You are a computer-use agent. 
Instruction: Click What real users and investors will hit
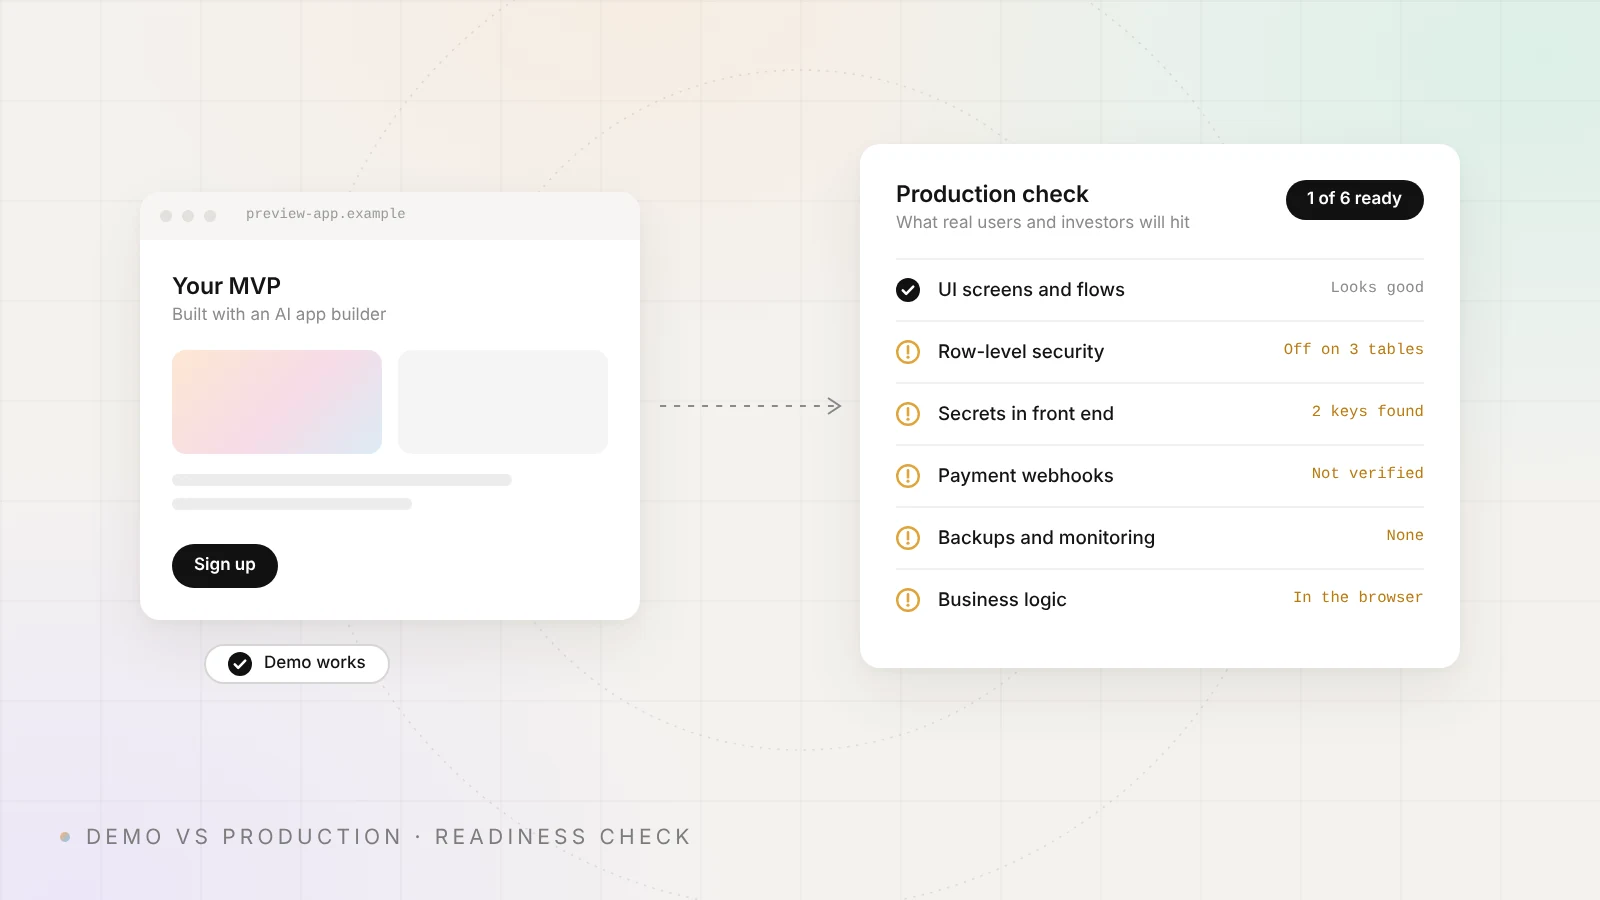coord(1043,222)
